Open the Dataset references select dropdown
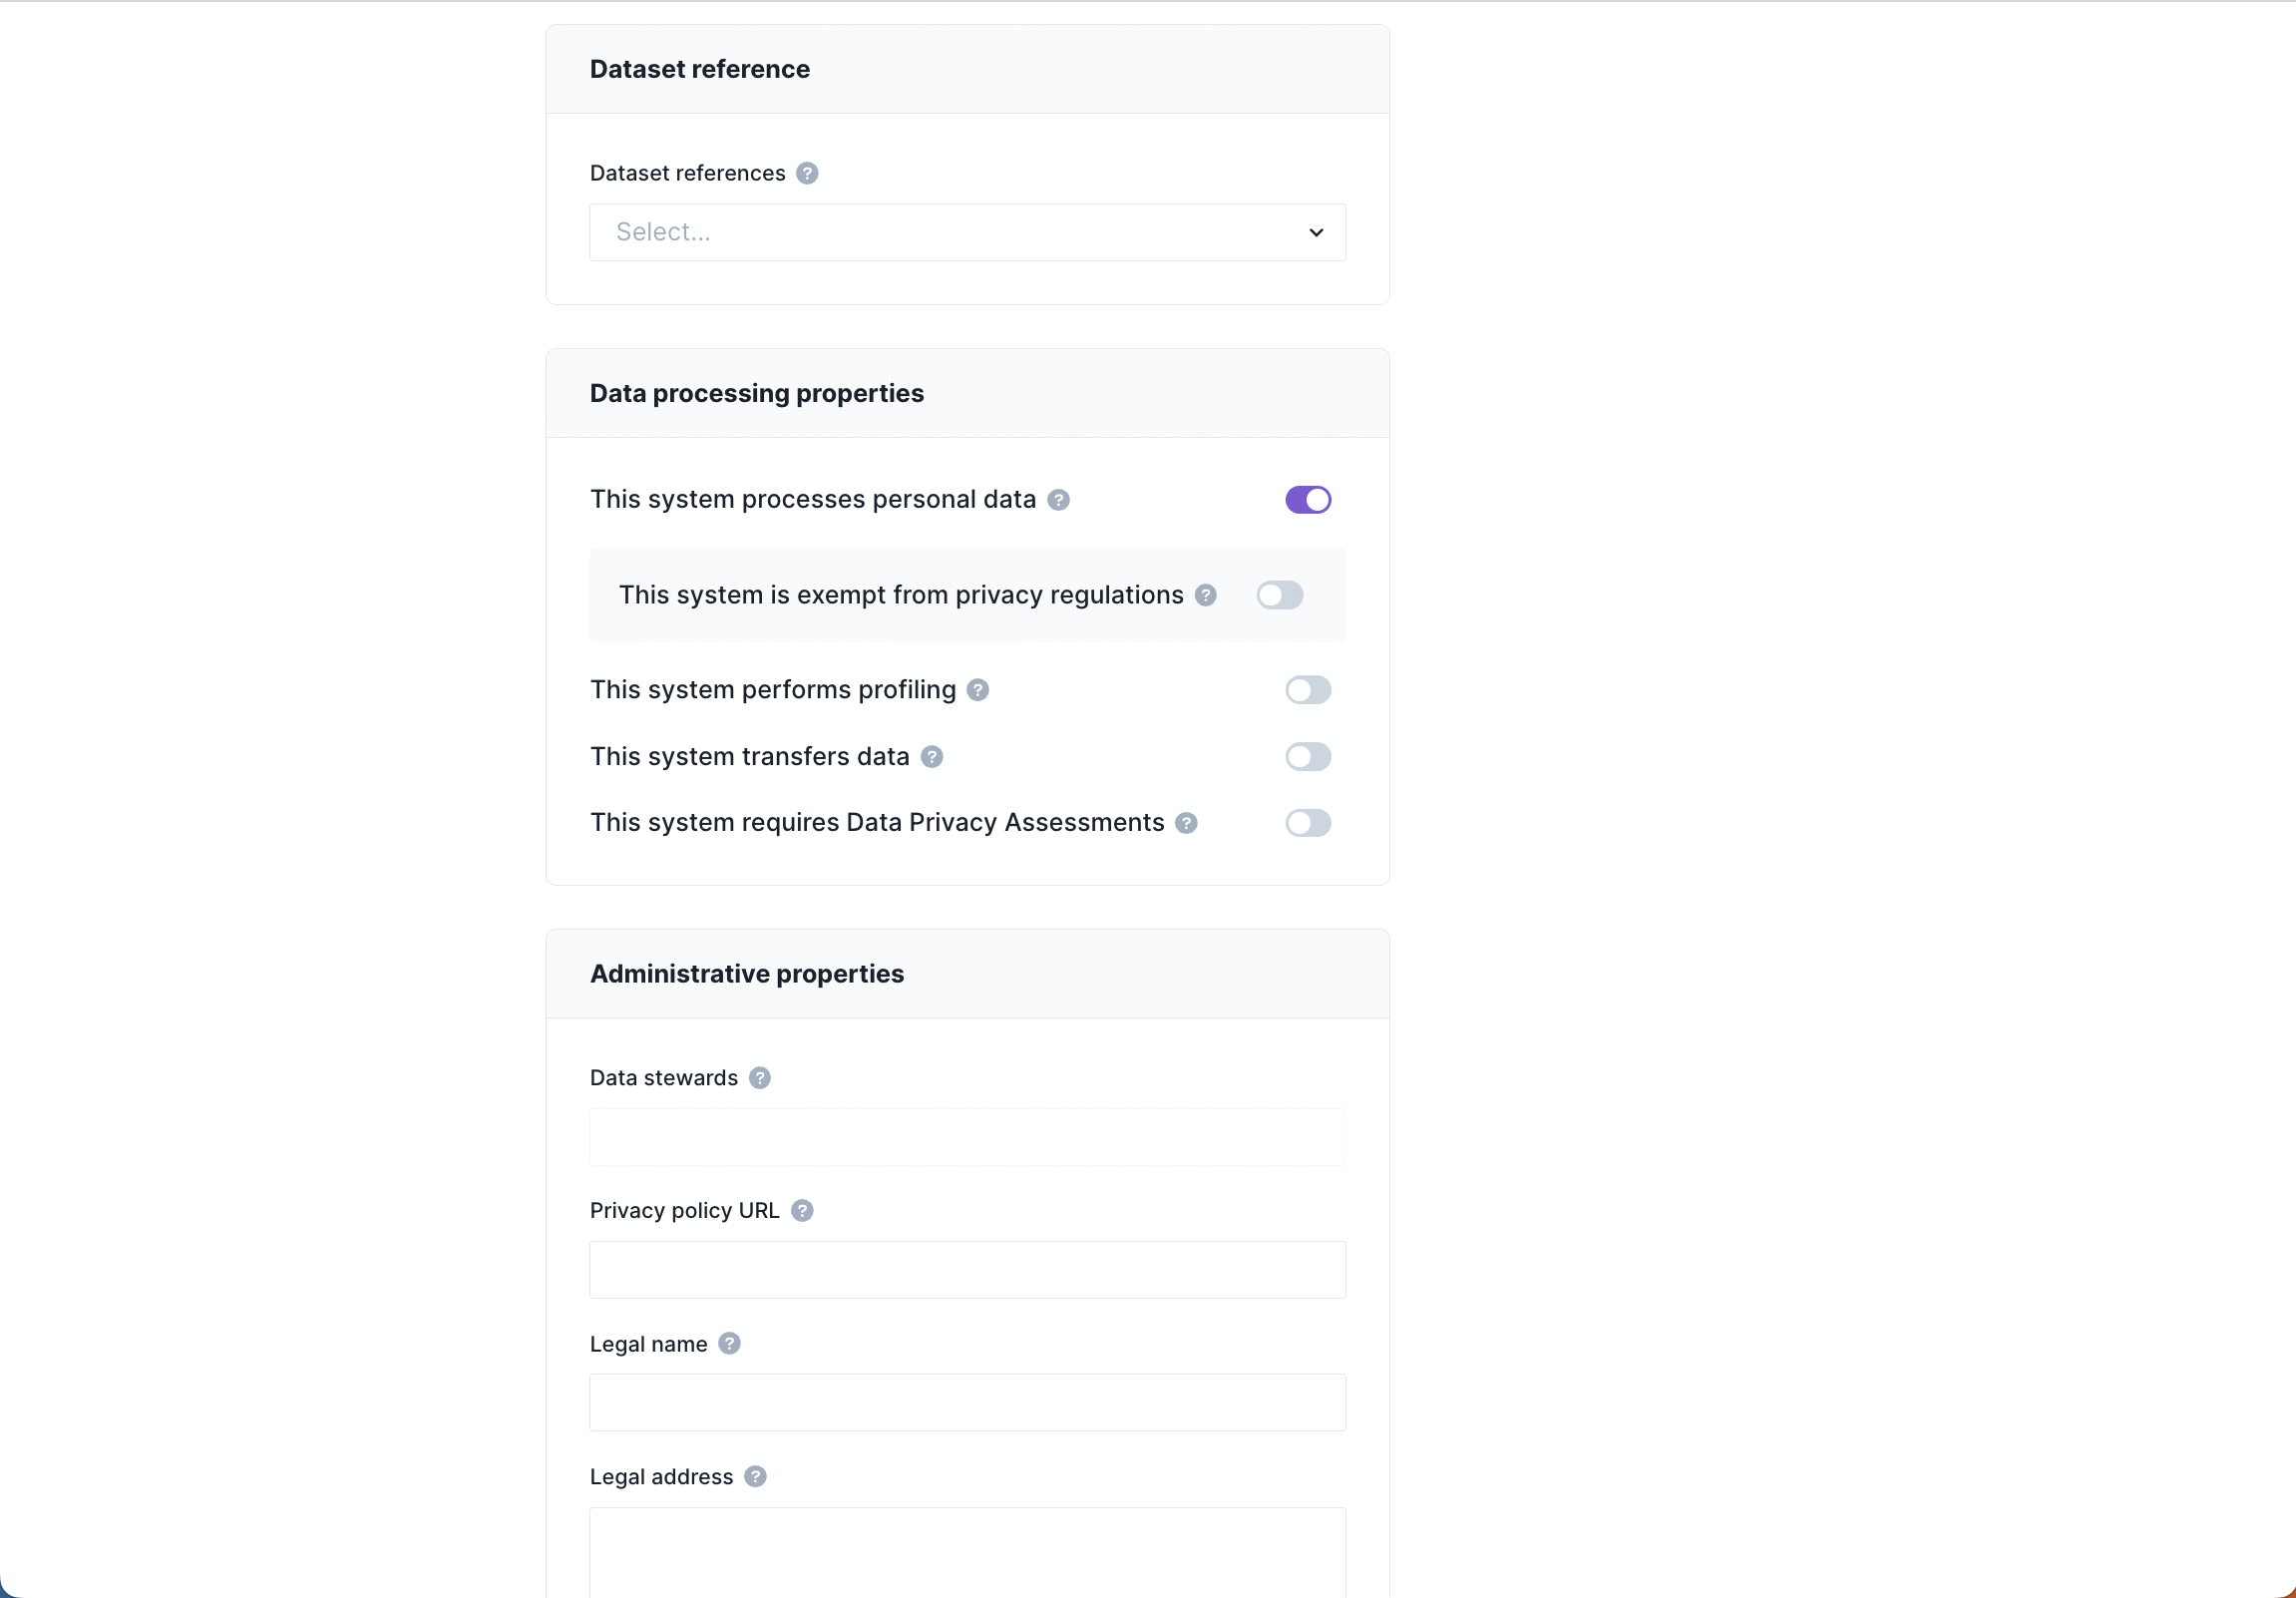 967,233
